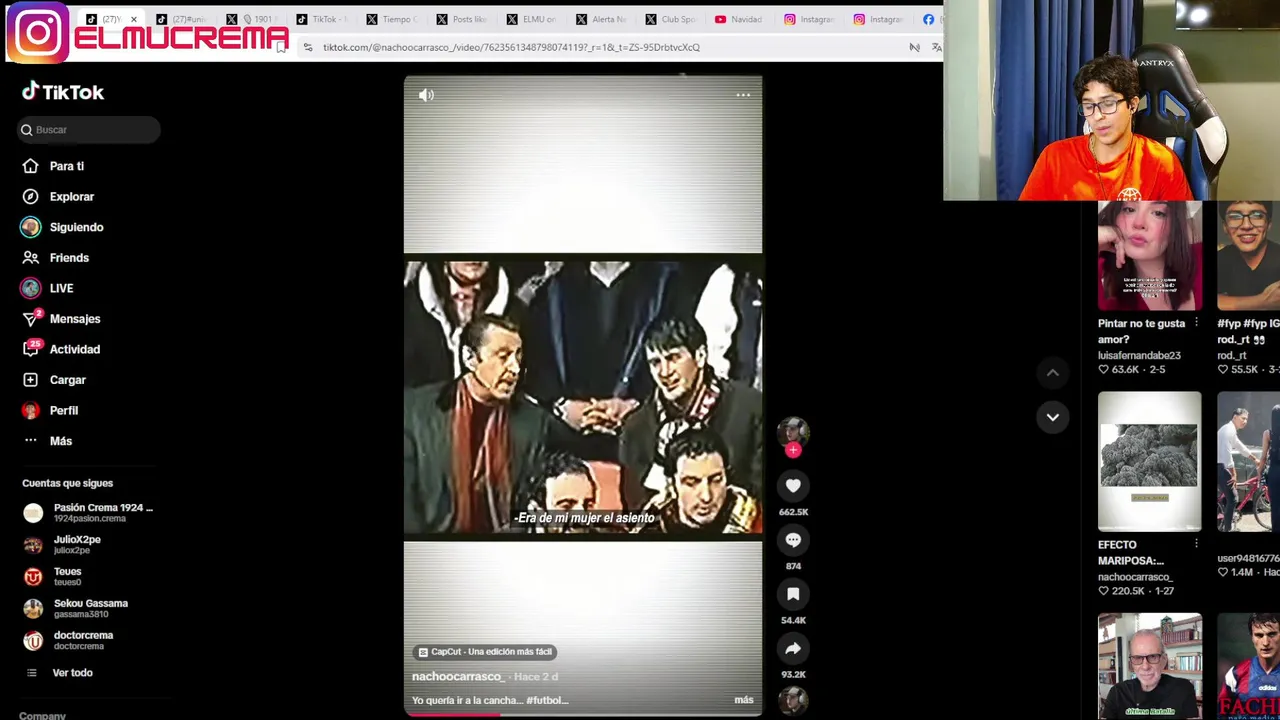Switch to Club Spo X tab
This screenshot has height=720, width=1280.
click(x=670, y=19)
